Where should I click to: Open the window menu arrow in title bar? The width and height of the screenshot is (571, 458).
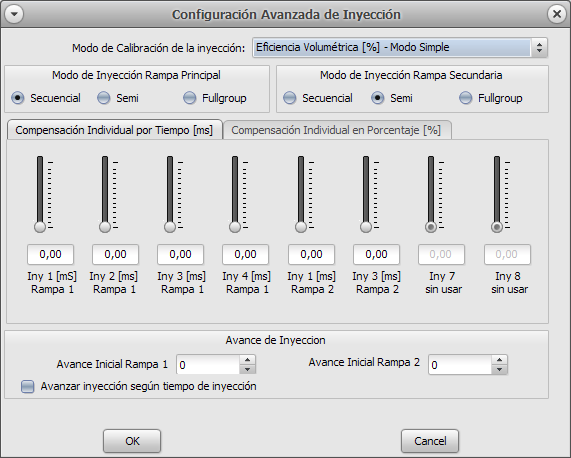click(15, 14)
